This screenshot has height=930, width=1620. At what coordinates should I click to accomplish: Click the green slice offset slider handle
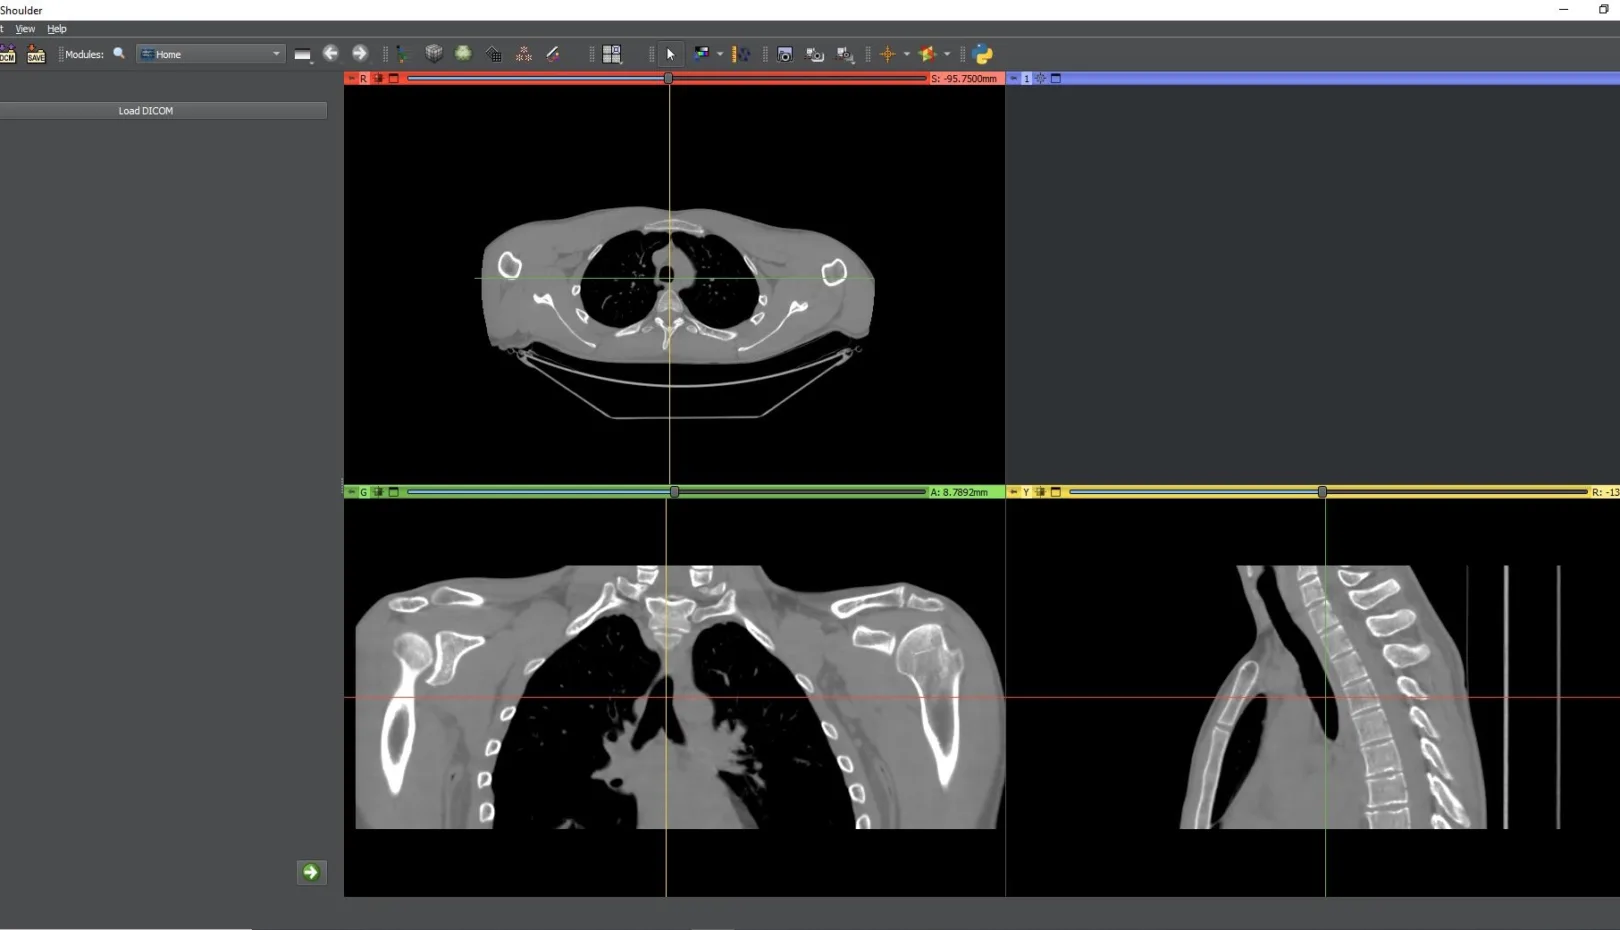[x=674, y=492]
